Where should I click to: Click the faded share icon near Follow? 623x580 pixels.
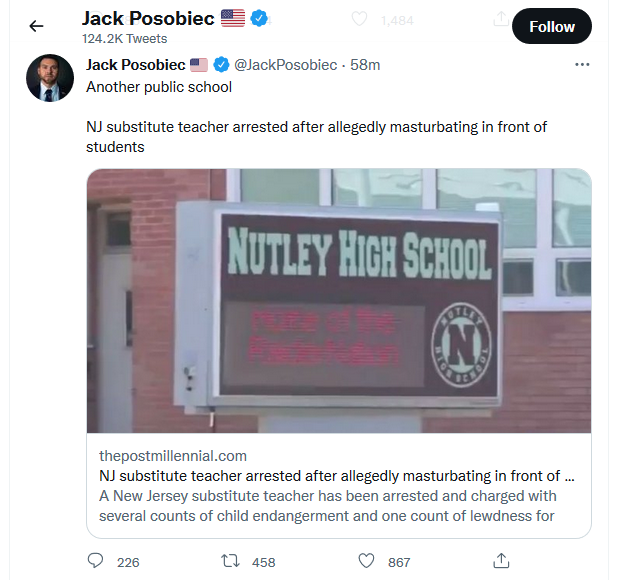(501, 18)
